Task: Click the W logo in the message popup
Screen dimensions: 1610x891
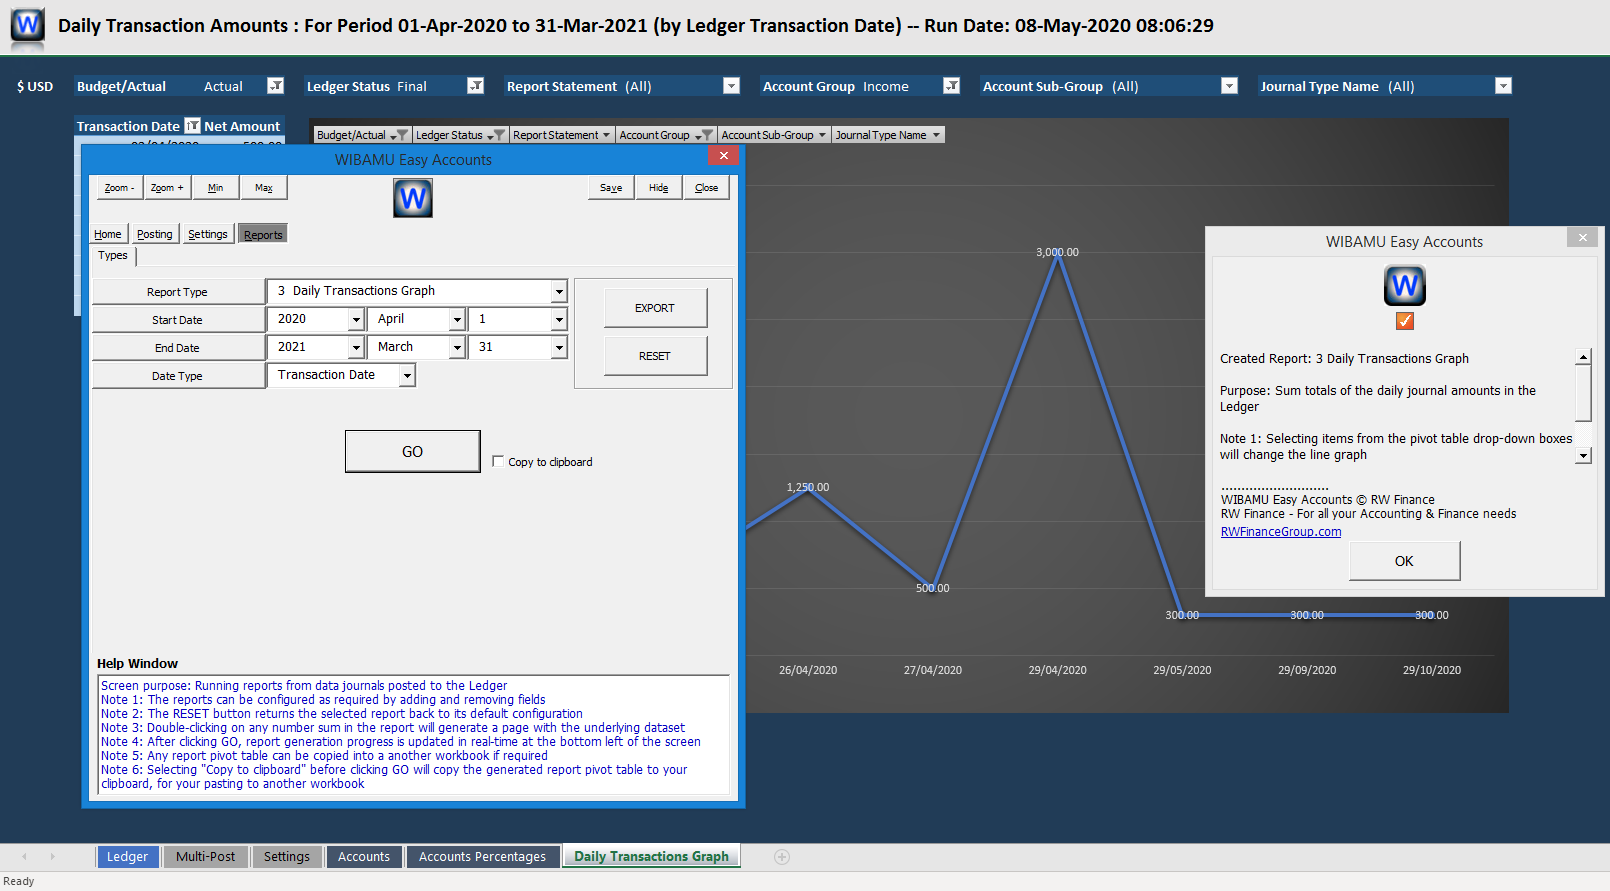Action: click(1405, 286)
